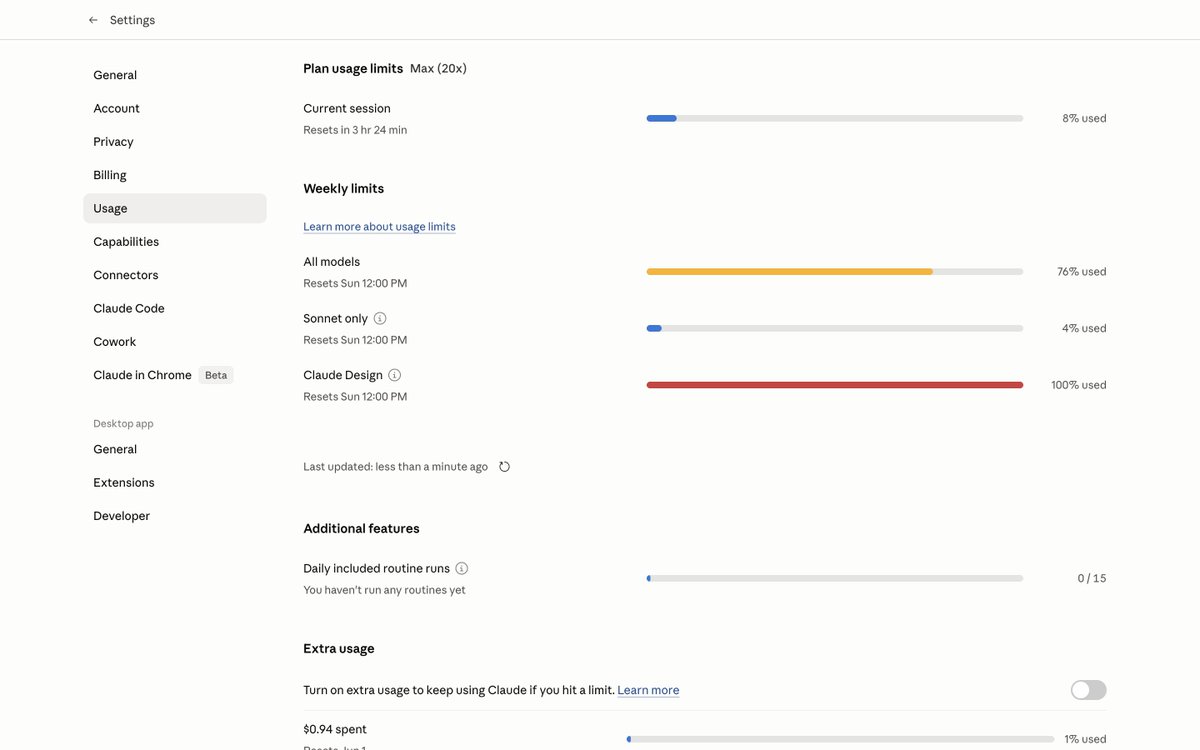Open the Capabilities settings section
Screen dimensions: 1200x750
click(x=175, y=242)
